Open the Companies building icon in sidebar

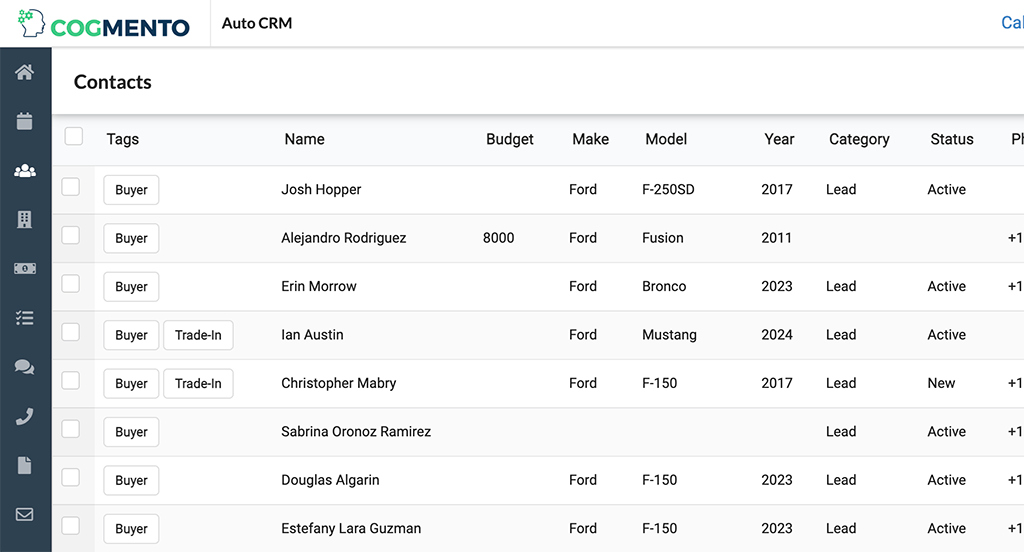click(25, 220)
